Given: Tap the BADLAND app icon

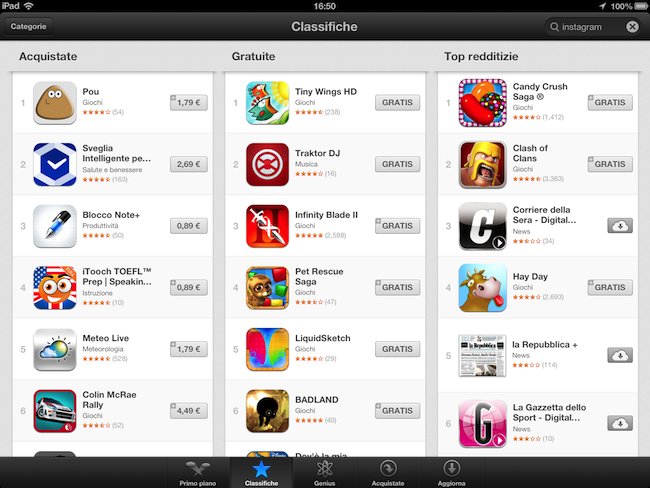Looking at the screenshot, I should (267, 411).
